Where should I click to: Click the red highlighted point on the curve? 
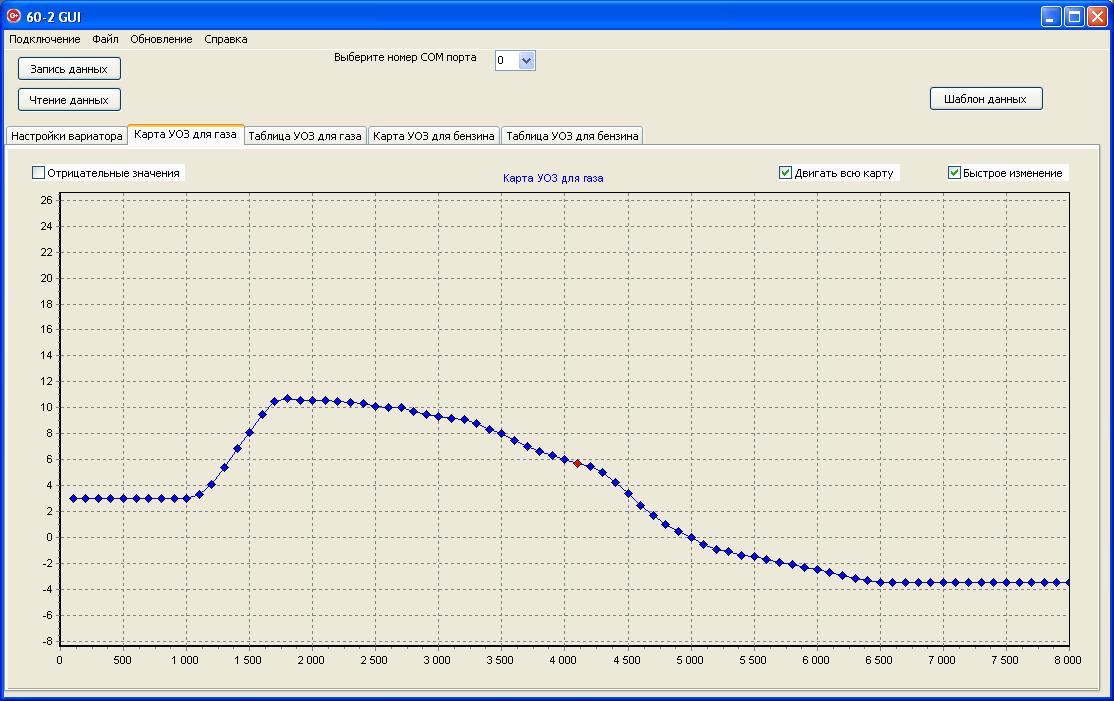pos(577,463)
